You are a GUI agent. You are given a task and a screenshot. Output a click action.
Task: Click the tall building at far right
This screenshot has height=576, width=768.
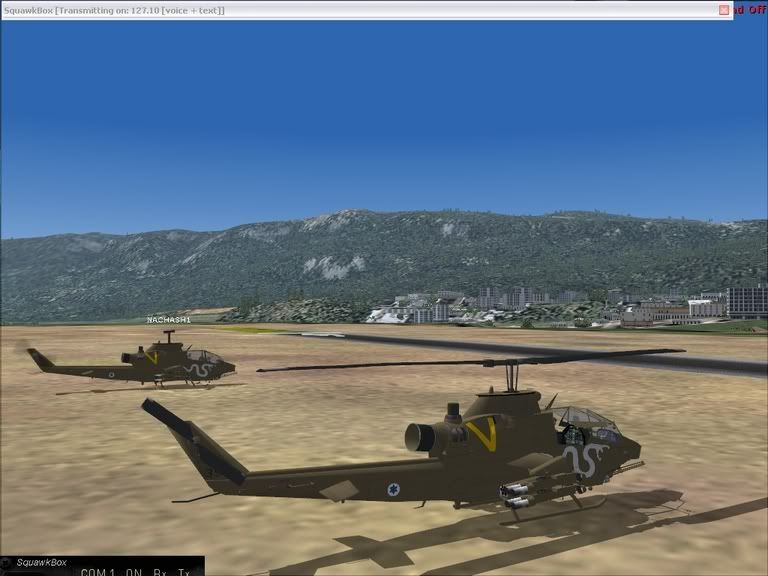click(746, 301)
